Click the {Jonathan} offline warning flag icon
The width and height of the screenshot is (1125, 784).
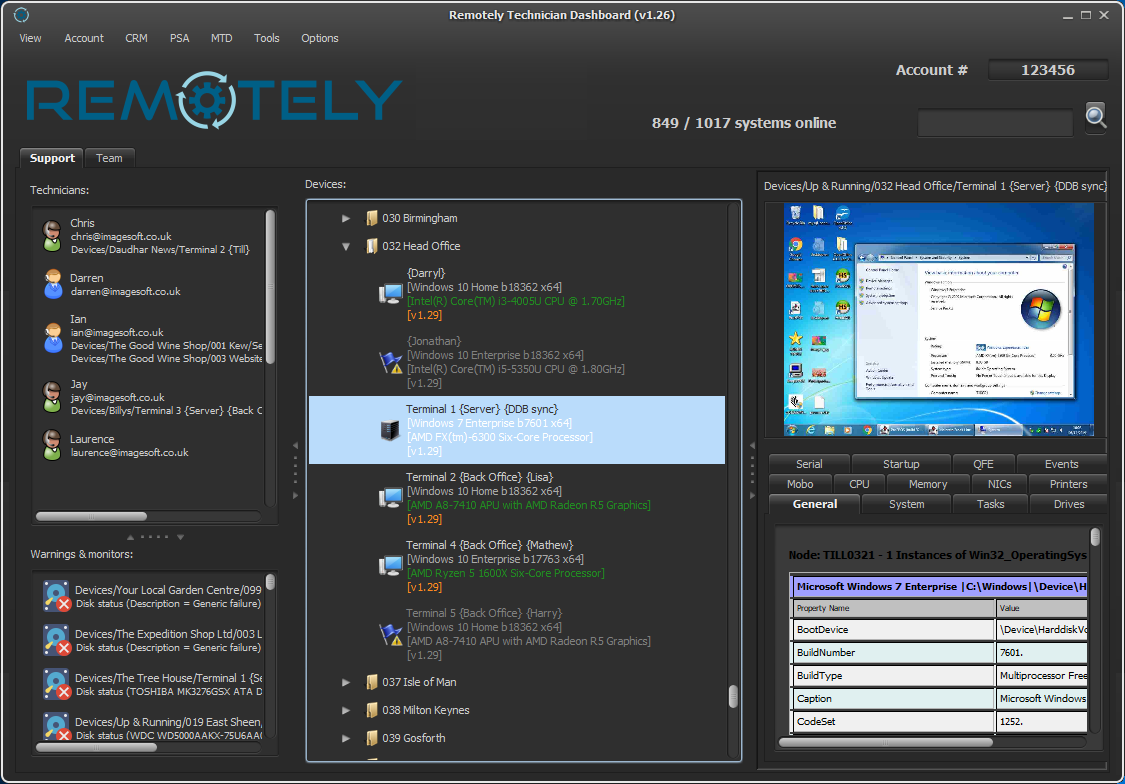[x=389, y=362]
